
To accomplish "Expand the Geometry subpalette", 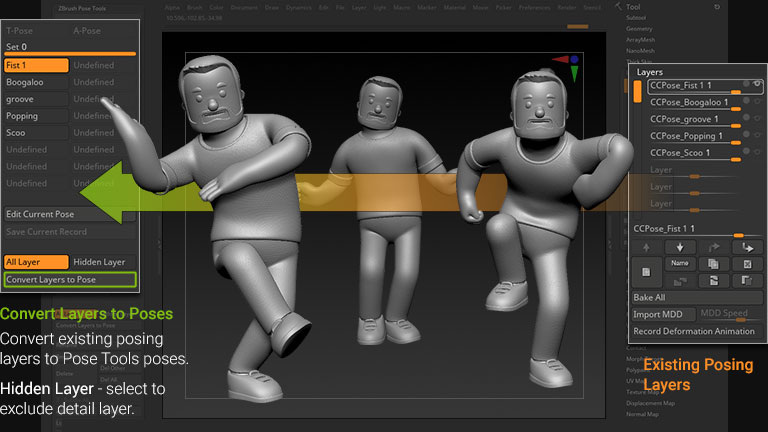I will (x=639, y=29).
